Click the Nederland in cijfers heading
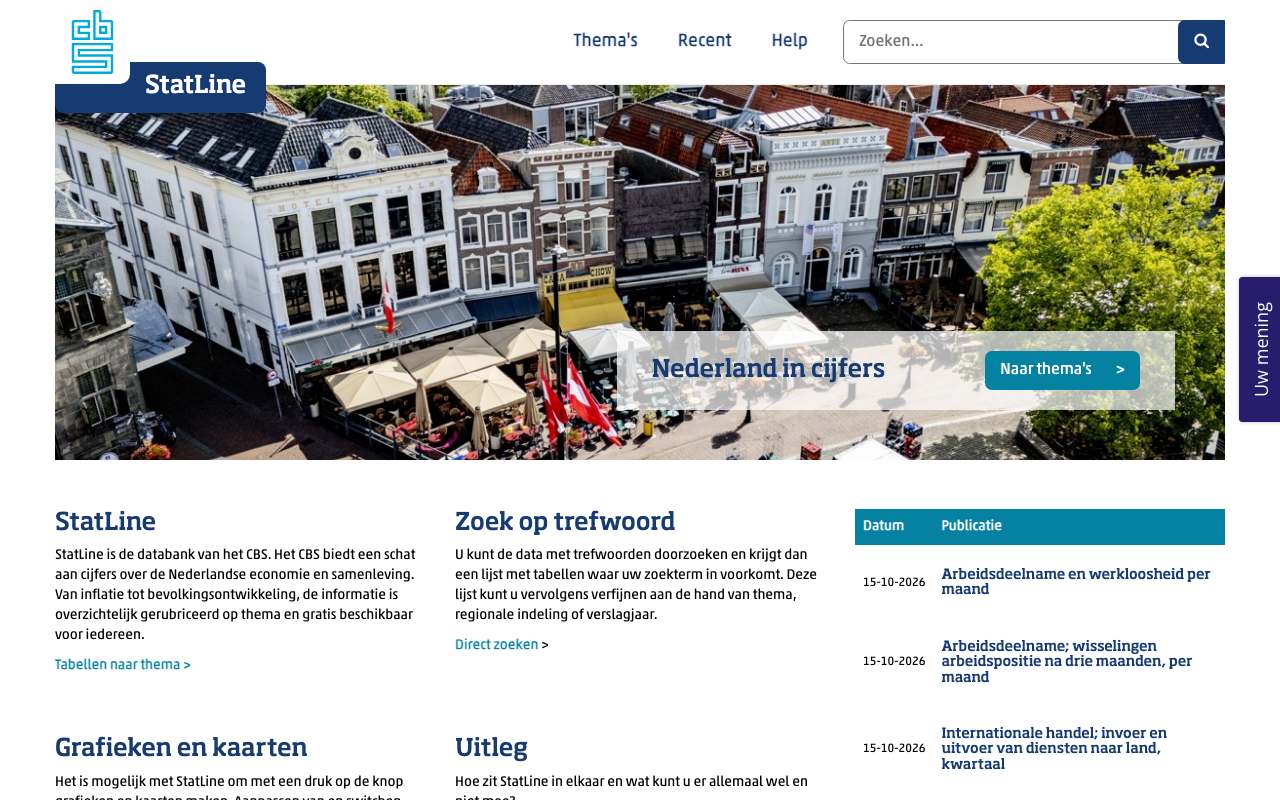Viewport: 1280px width, 800px height. pos(768,369)
